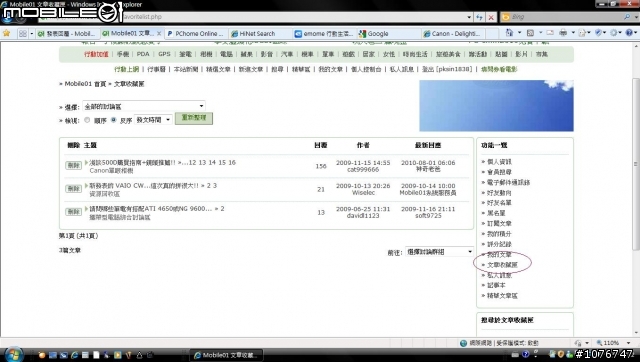This screenshot has width=640, height=362.
Task: Open the 行動加值 red nav item
Action: 96,54
